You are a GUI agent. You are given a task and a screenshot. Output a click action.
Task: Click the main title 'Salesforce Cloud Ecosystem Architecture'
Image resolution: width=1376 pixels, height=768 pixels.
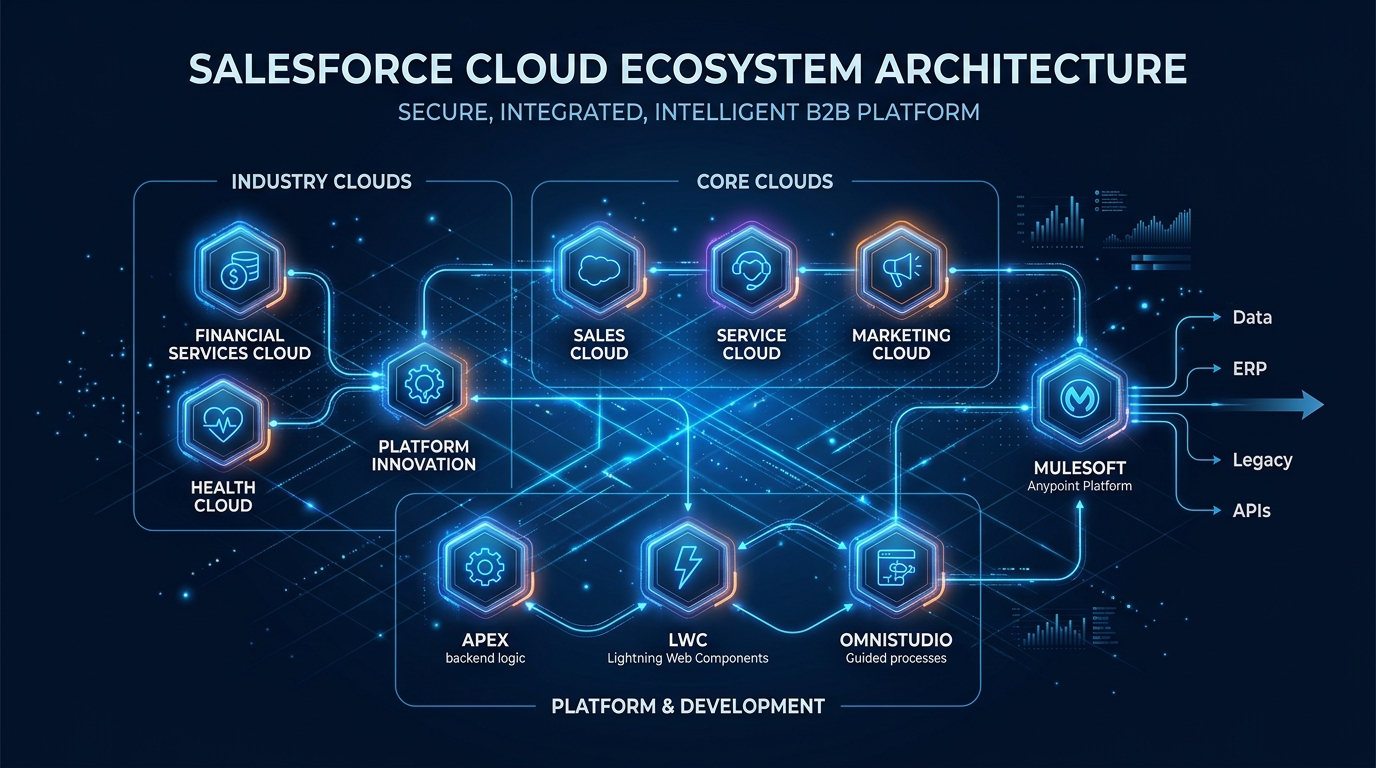[688, 68]
